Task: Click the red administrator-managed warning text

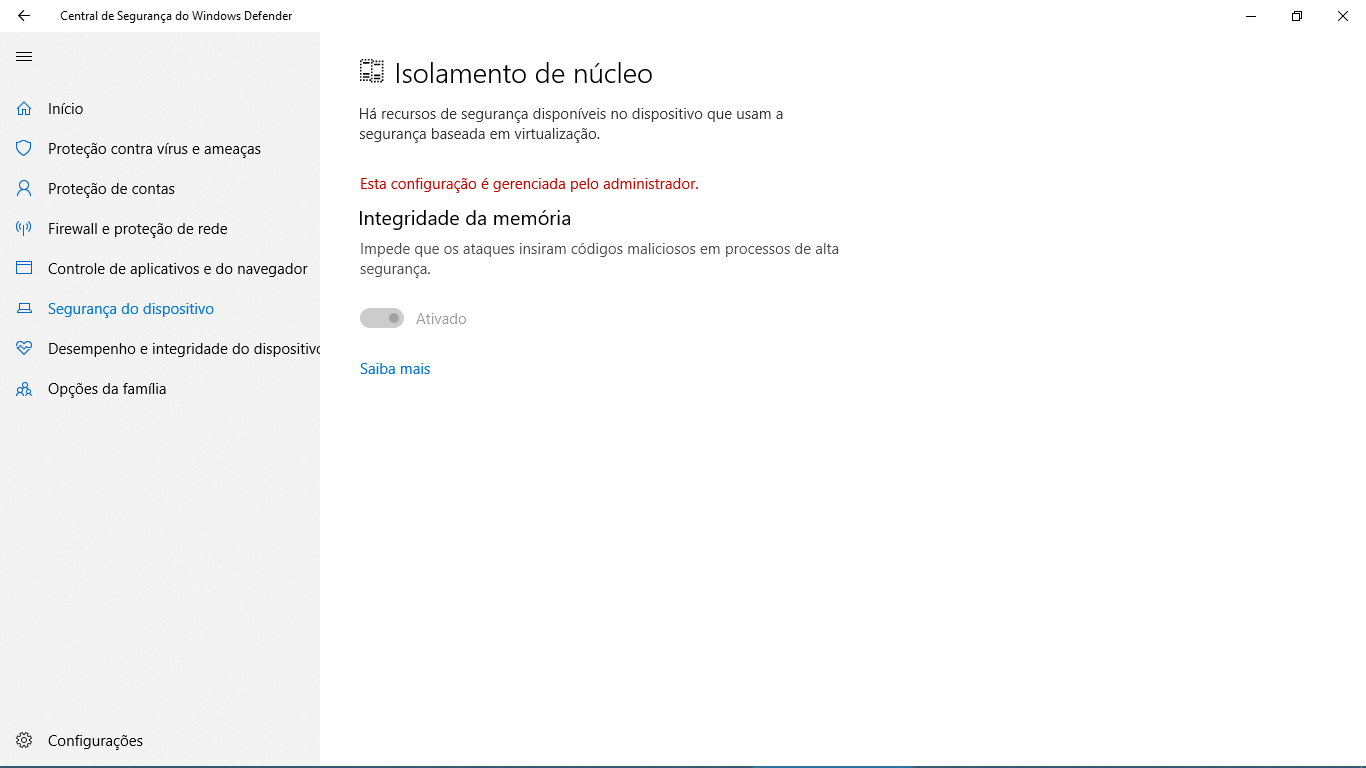Action: click(x=529, y=184)
